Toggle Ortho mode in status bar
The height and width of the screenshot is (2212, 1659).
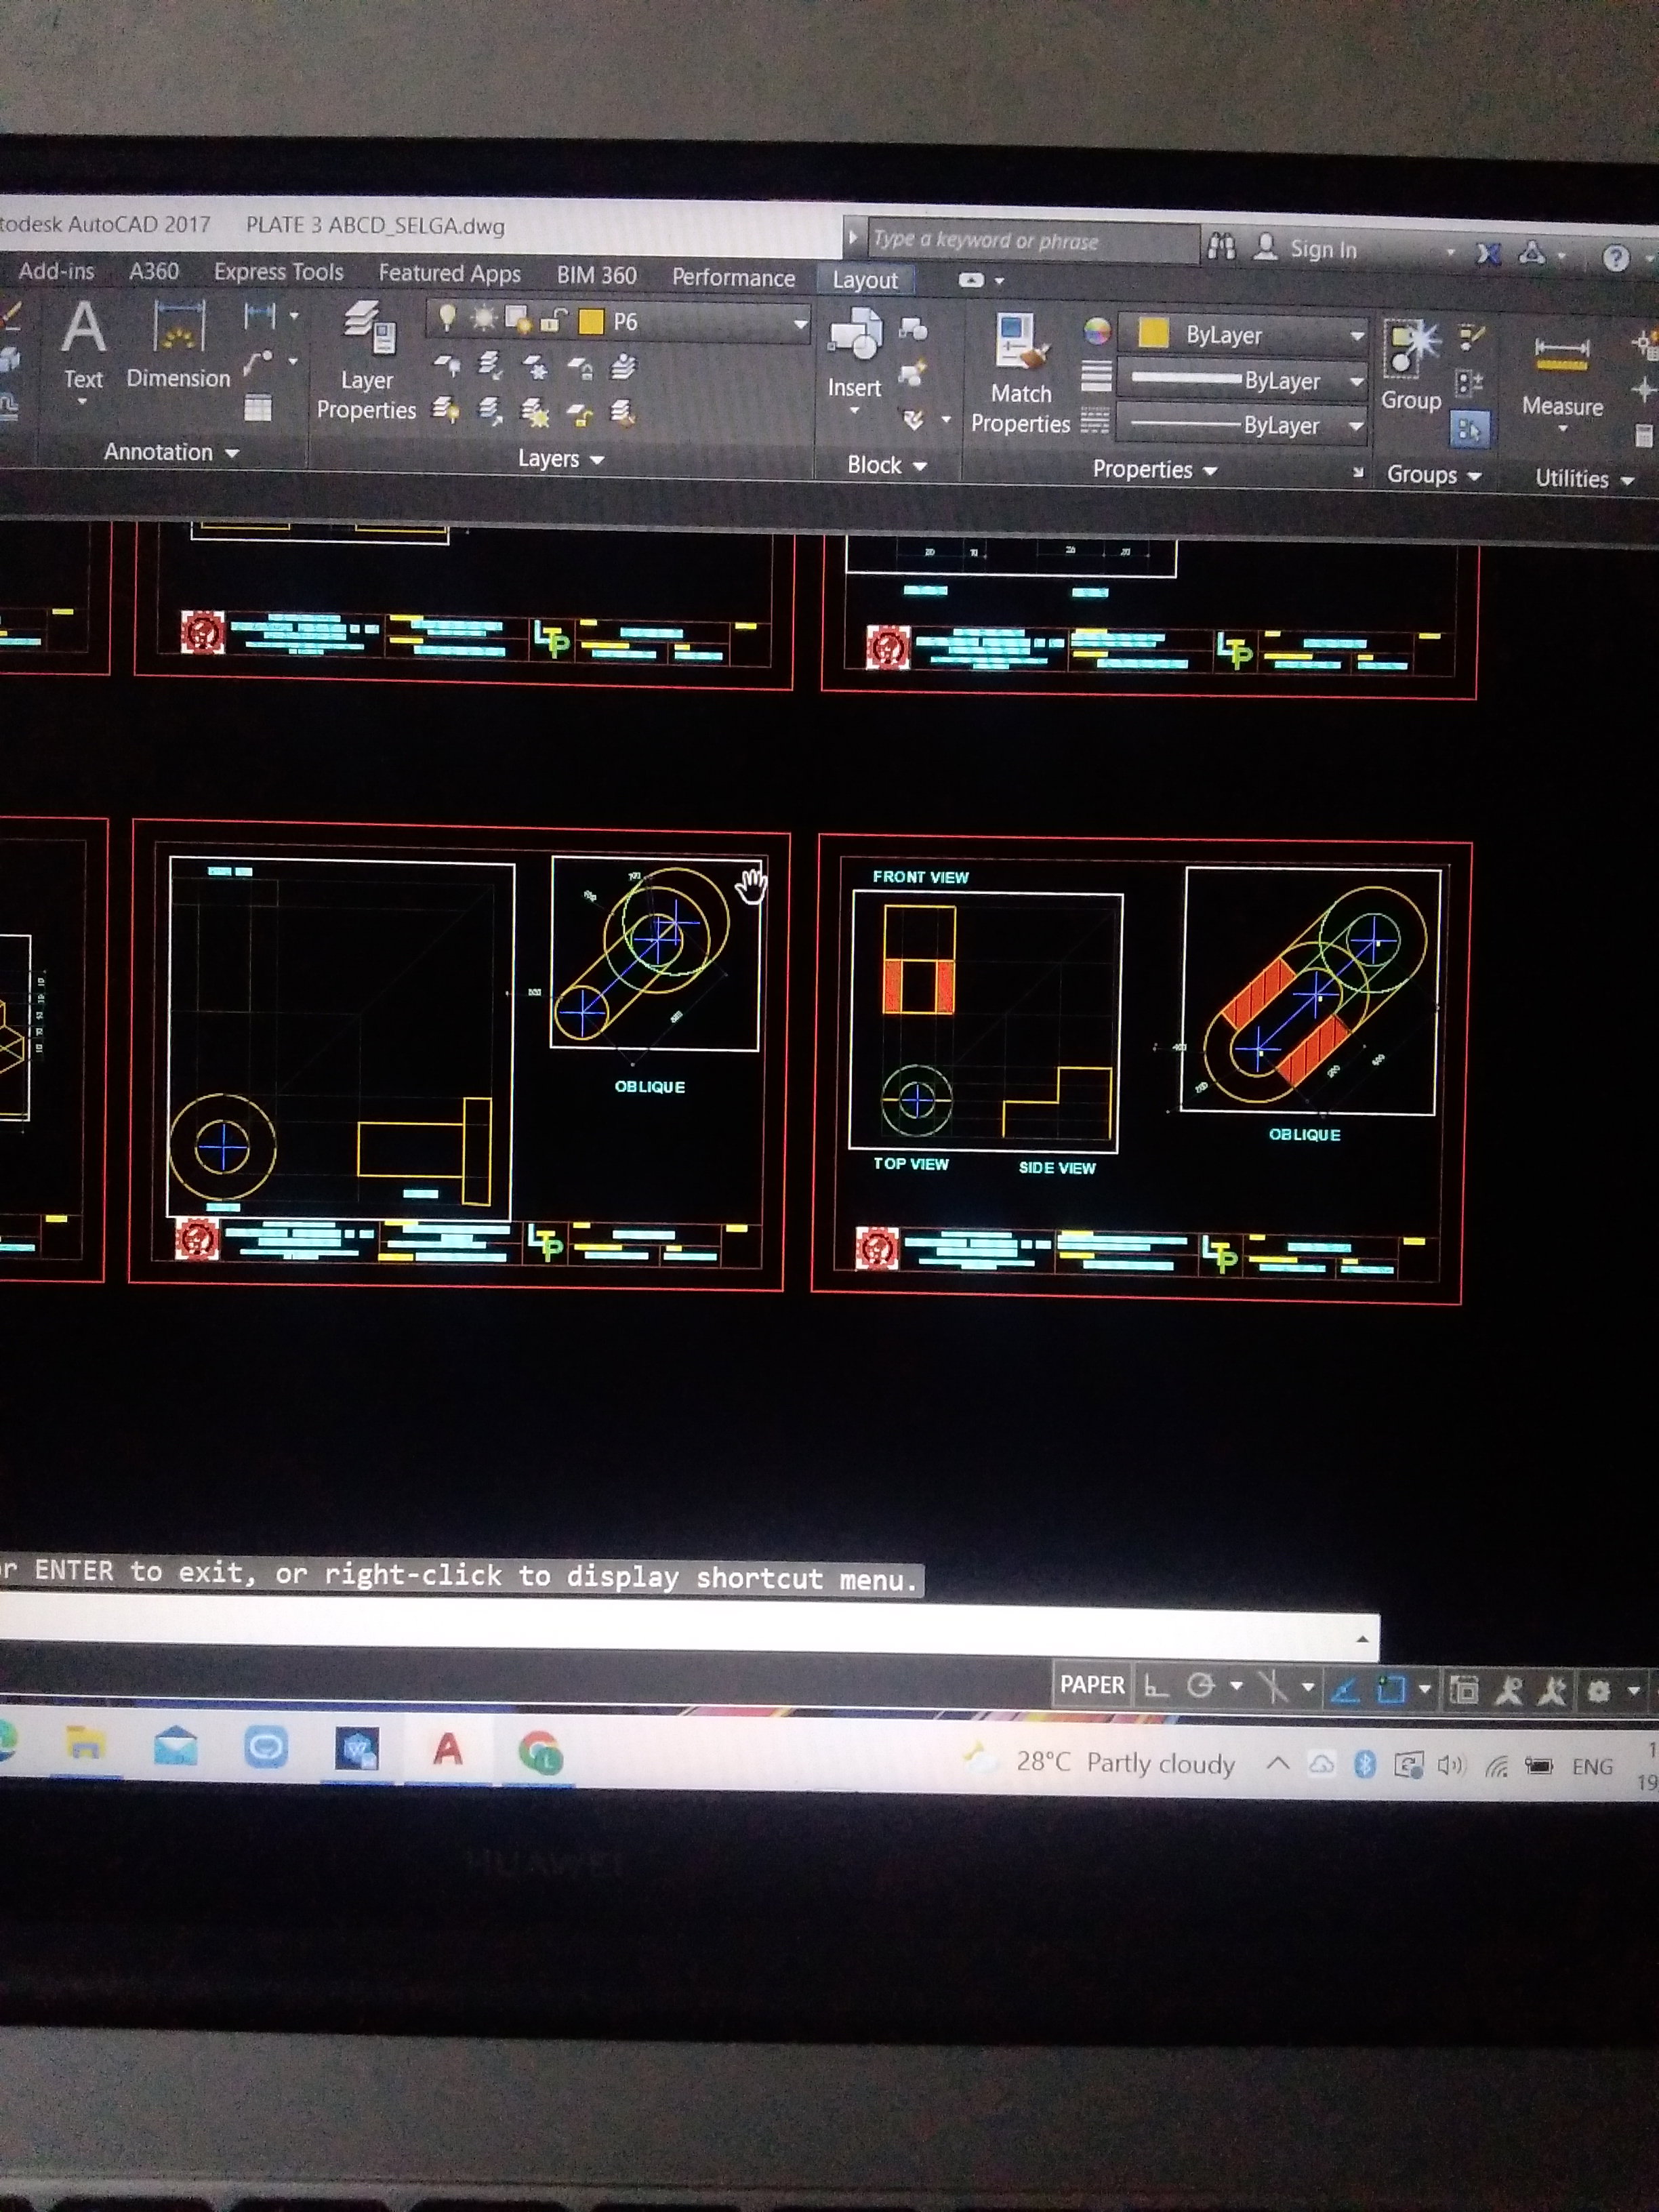(x=1156, y=1687)
